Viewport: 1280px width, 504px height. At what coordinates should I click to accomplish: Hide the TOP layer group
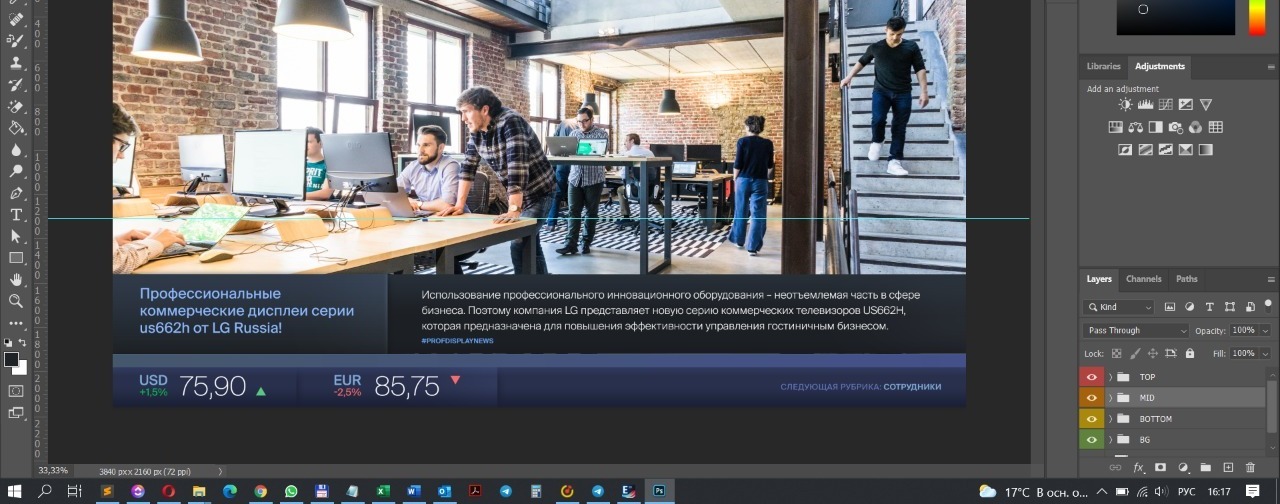pyautogui.click(x=1091, y=377)
